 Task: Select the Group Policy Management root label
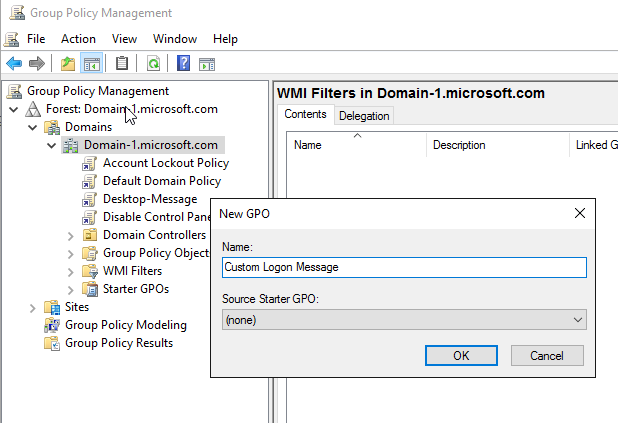(x=98, y=91)
